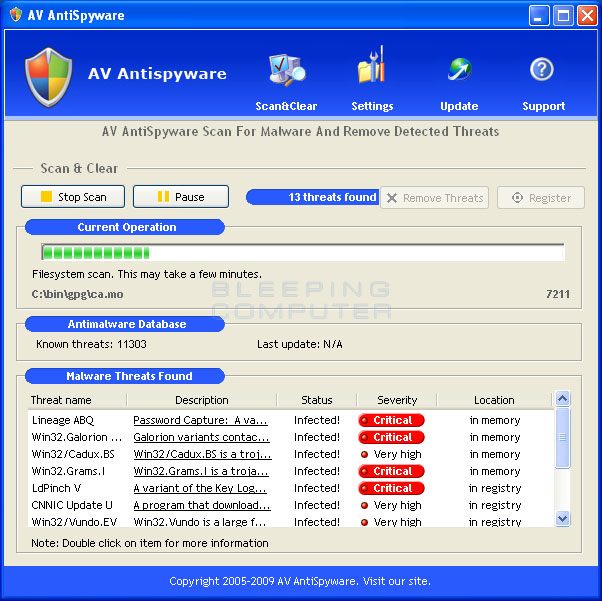
Task: Select the Win32/Cadux.BS threat name
Action: [x=73, y=454]
